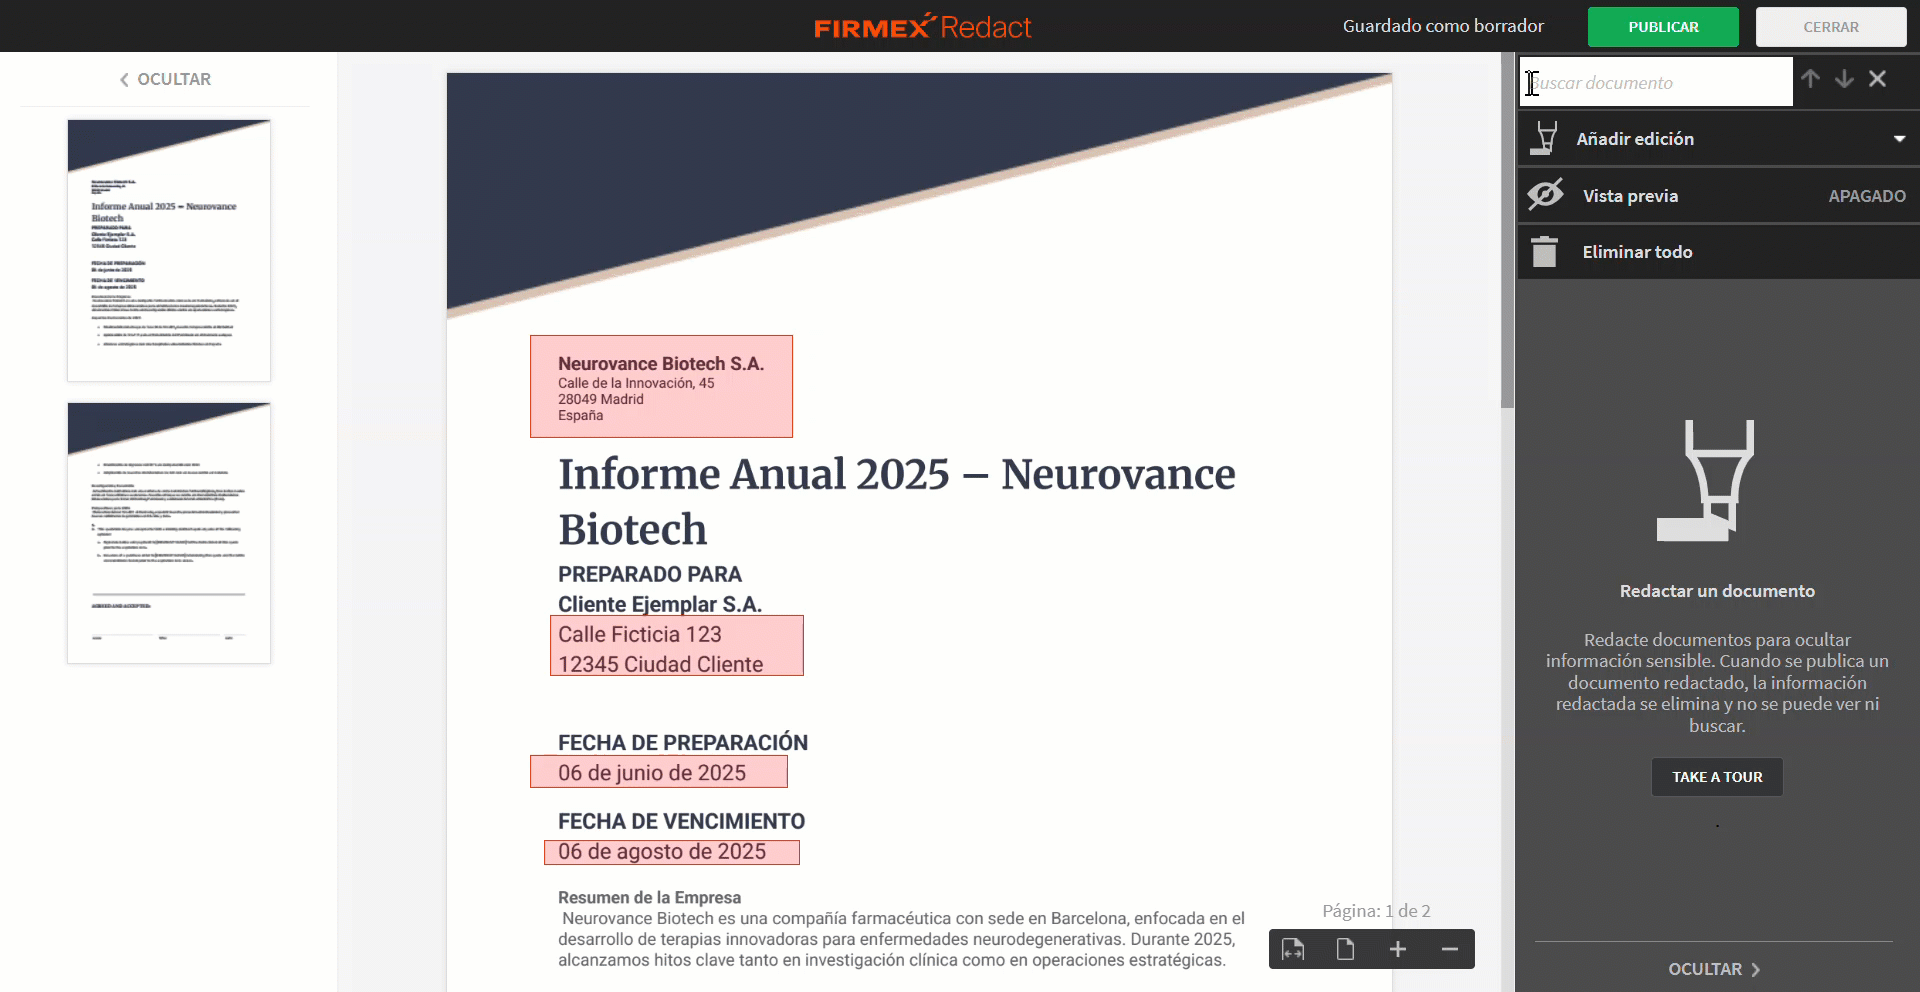1920x992 pixels.
Task: Click the '12345 Ciudad Cliente' line
Action: click(x=660, y=664)
